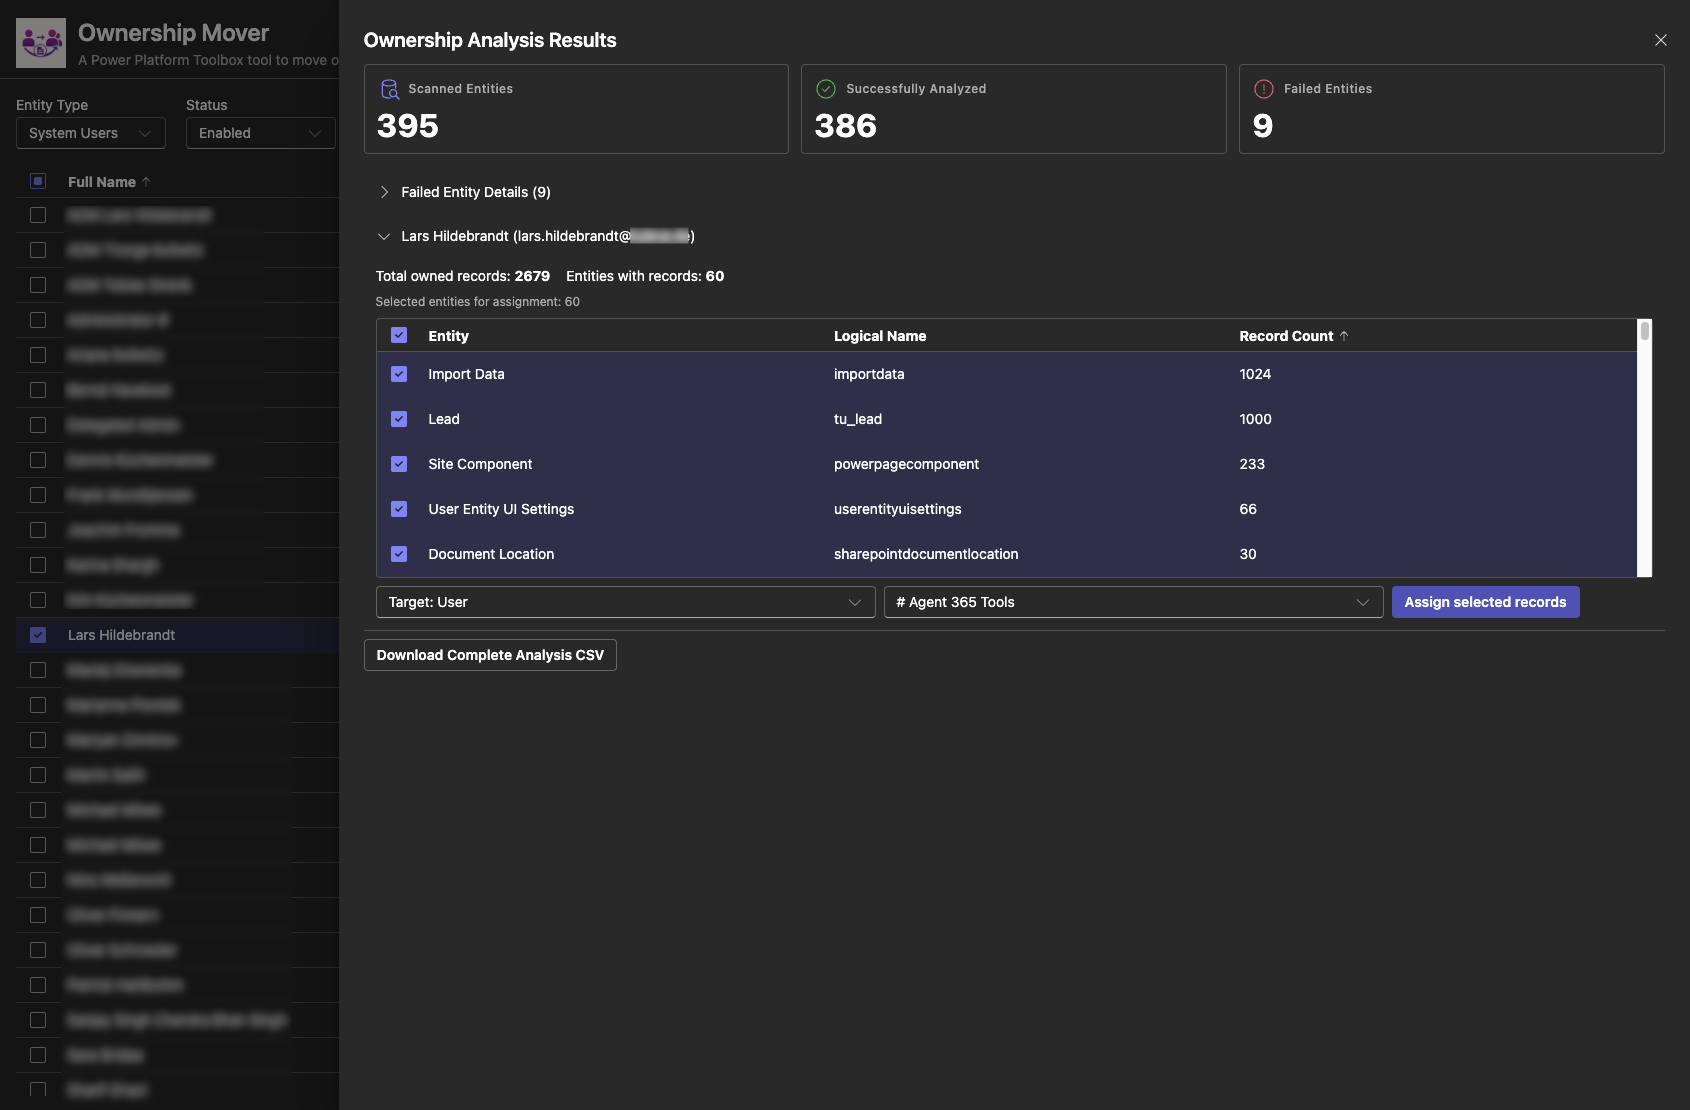This screenshot has height=1110, width=1690.
Task: Click the 1000 record count value
Action: (x=1255, y=419)
